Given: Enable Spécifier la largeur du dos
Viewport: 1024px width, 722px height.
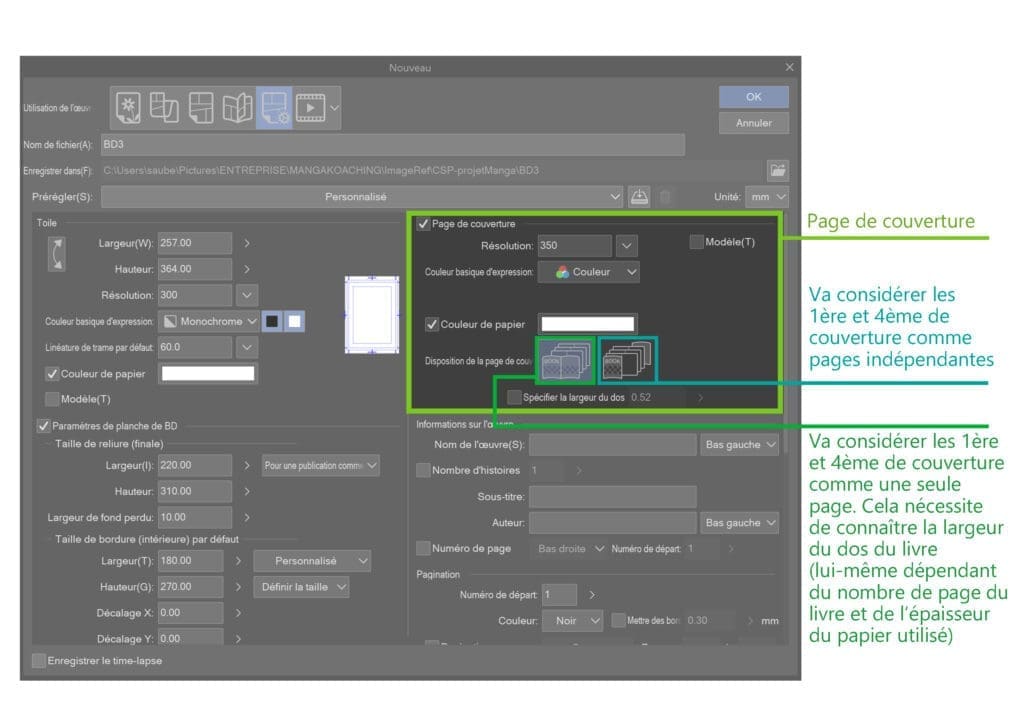Looking at the screenshot, I should click(514, 397).
